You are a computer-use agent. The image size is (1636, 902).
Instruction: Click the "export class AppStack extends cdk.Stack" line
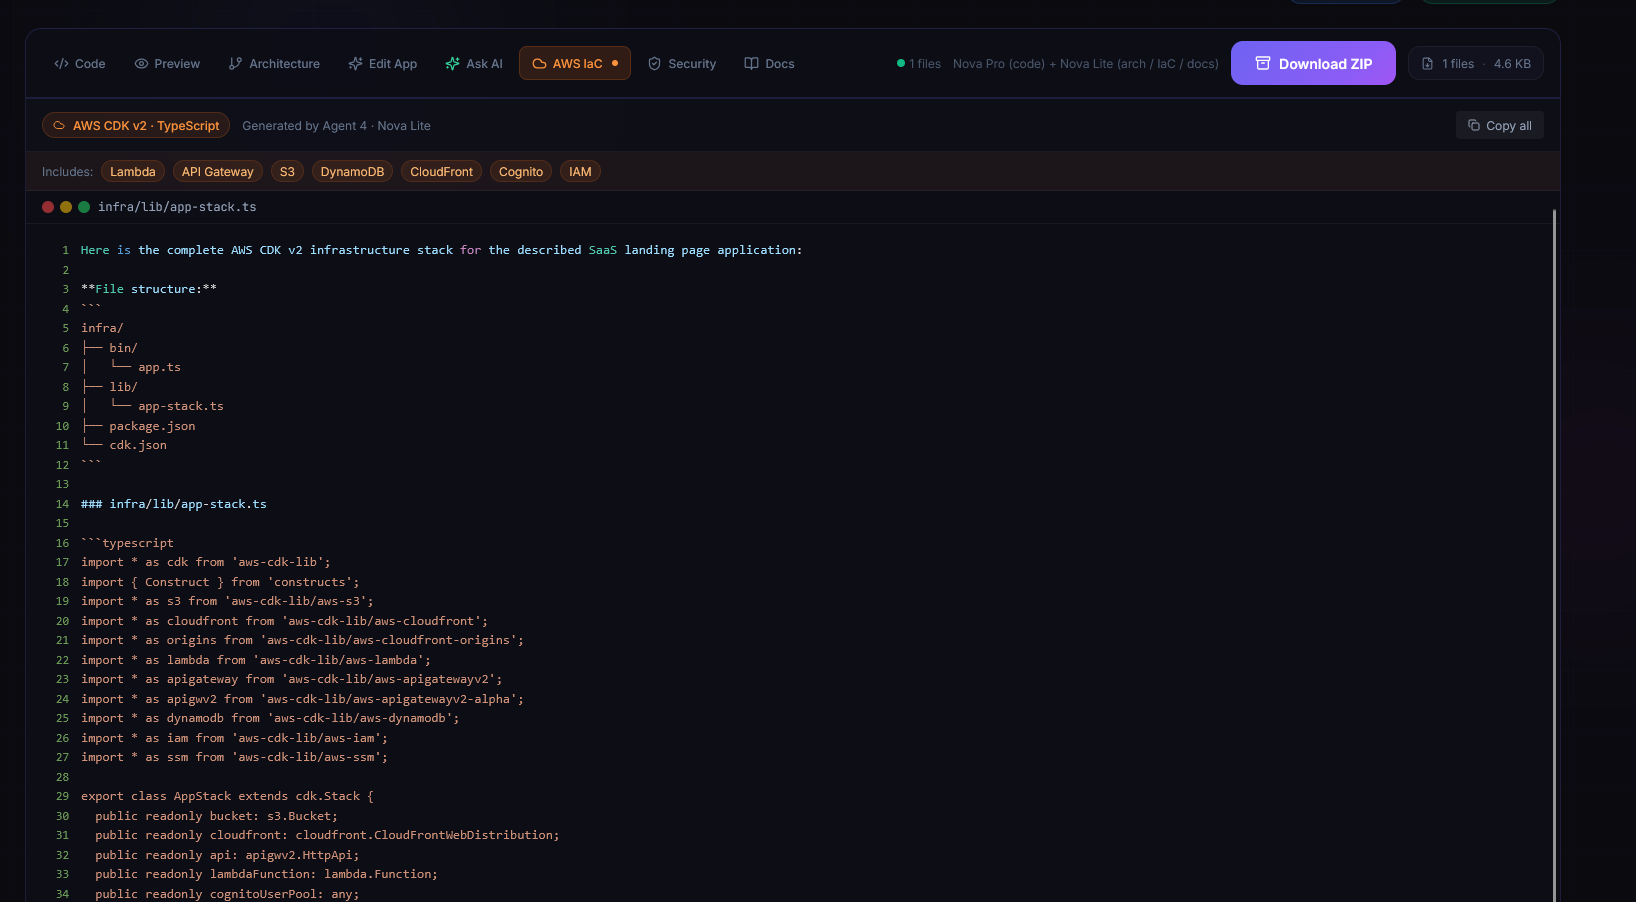(227, 796)
